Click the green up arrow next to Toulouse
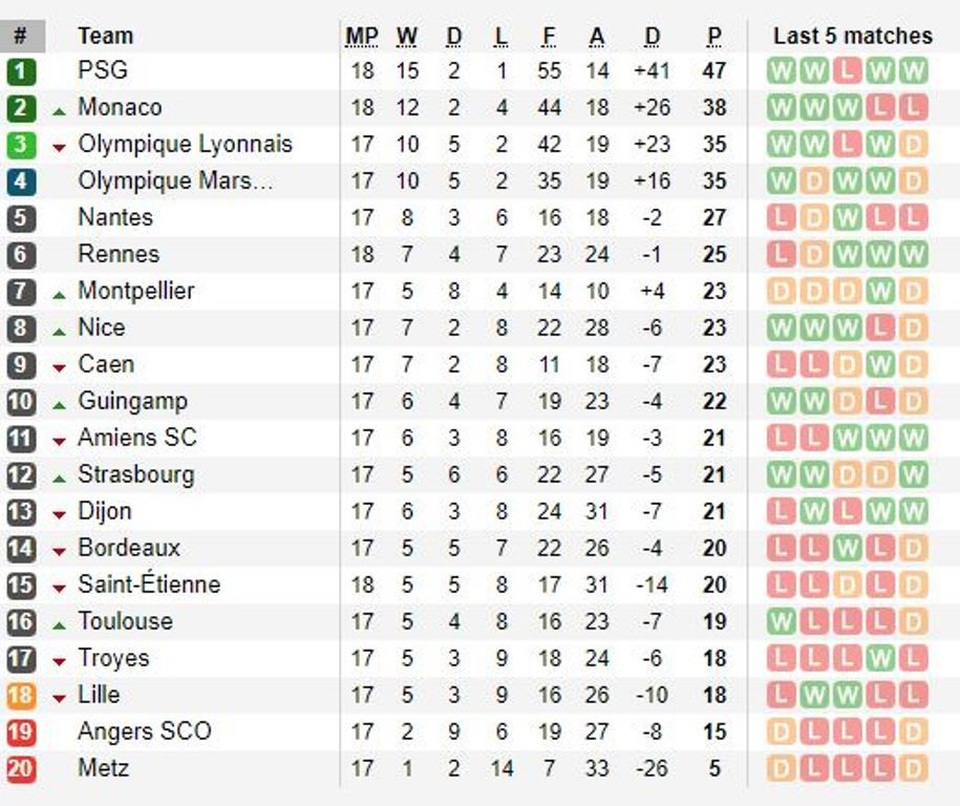Viewport: 960px width, 806px height. coord(59,624)
